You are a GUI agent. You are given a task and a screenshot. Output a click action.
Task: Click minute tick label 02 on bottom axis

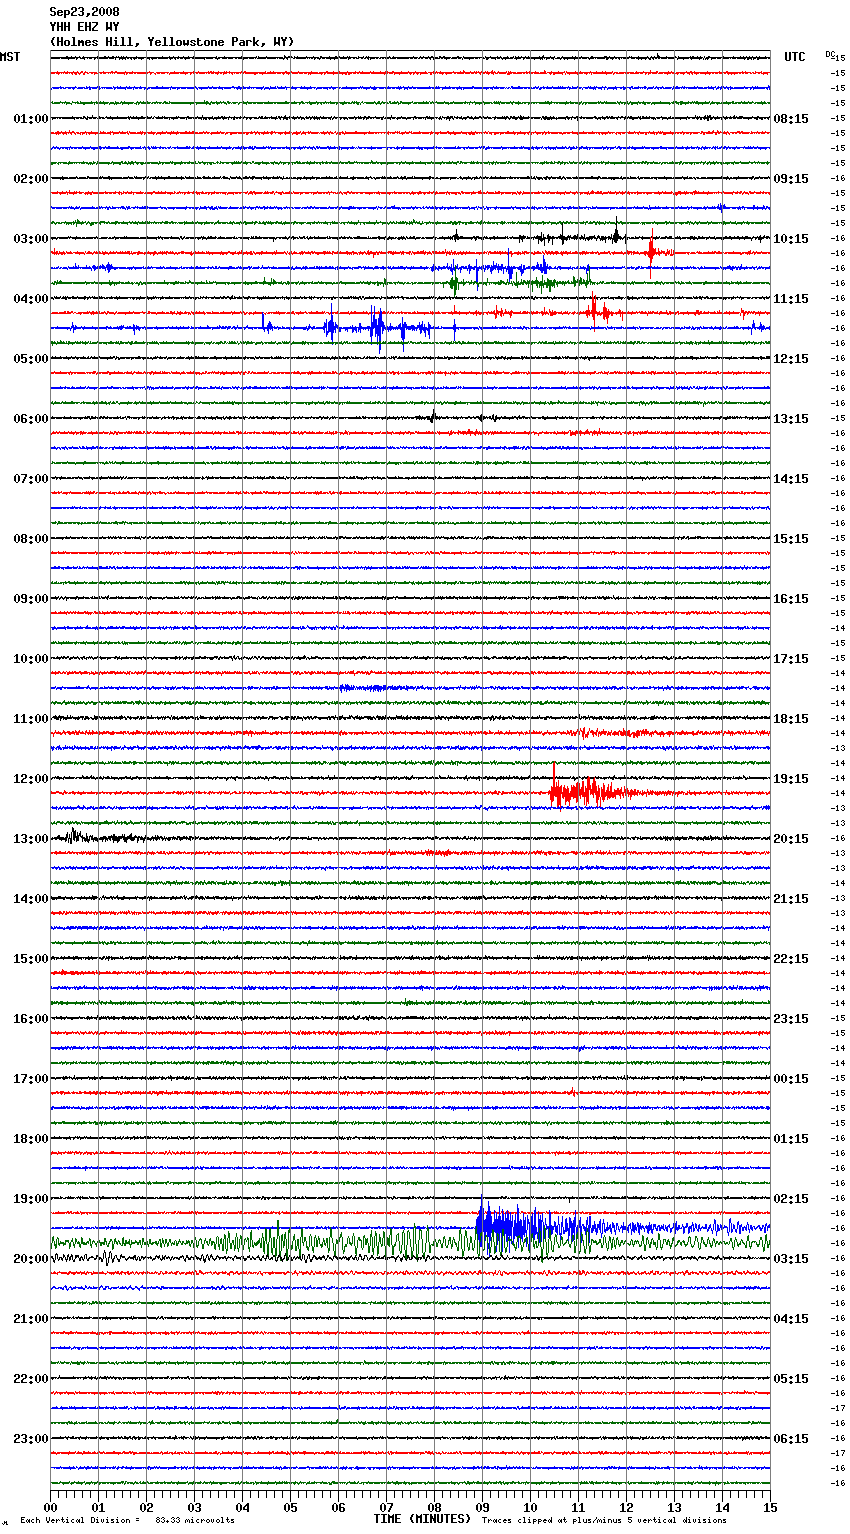coord(146,1507)
